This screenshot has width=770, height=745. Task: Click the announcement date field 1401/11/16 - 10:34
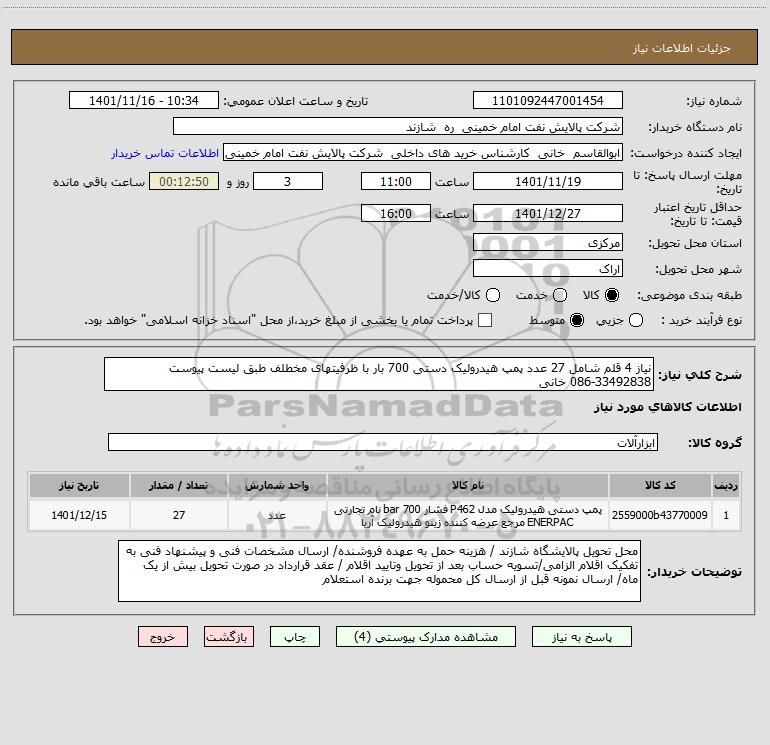click(x=144, y=100)
